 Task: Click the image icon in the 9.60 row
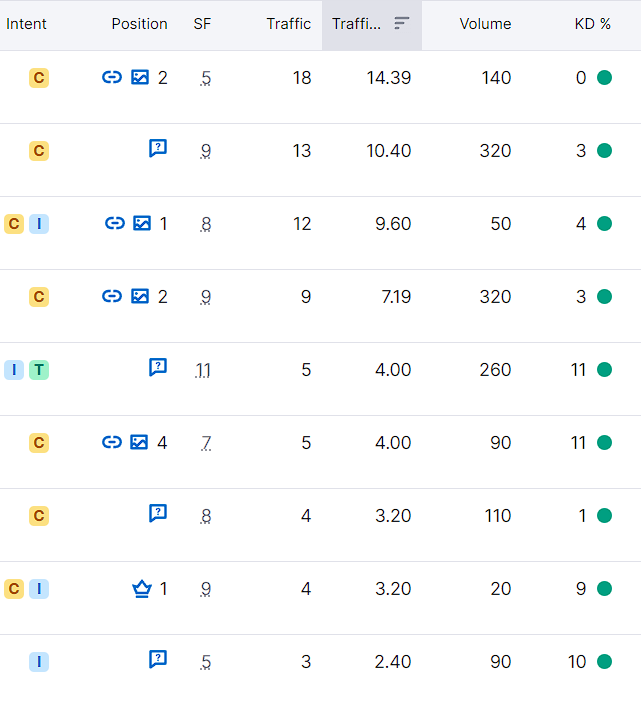[142, 223]
